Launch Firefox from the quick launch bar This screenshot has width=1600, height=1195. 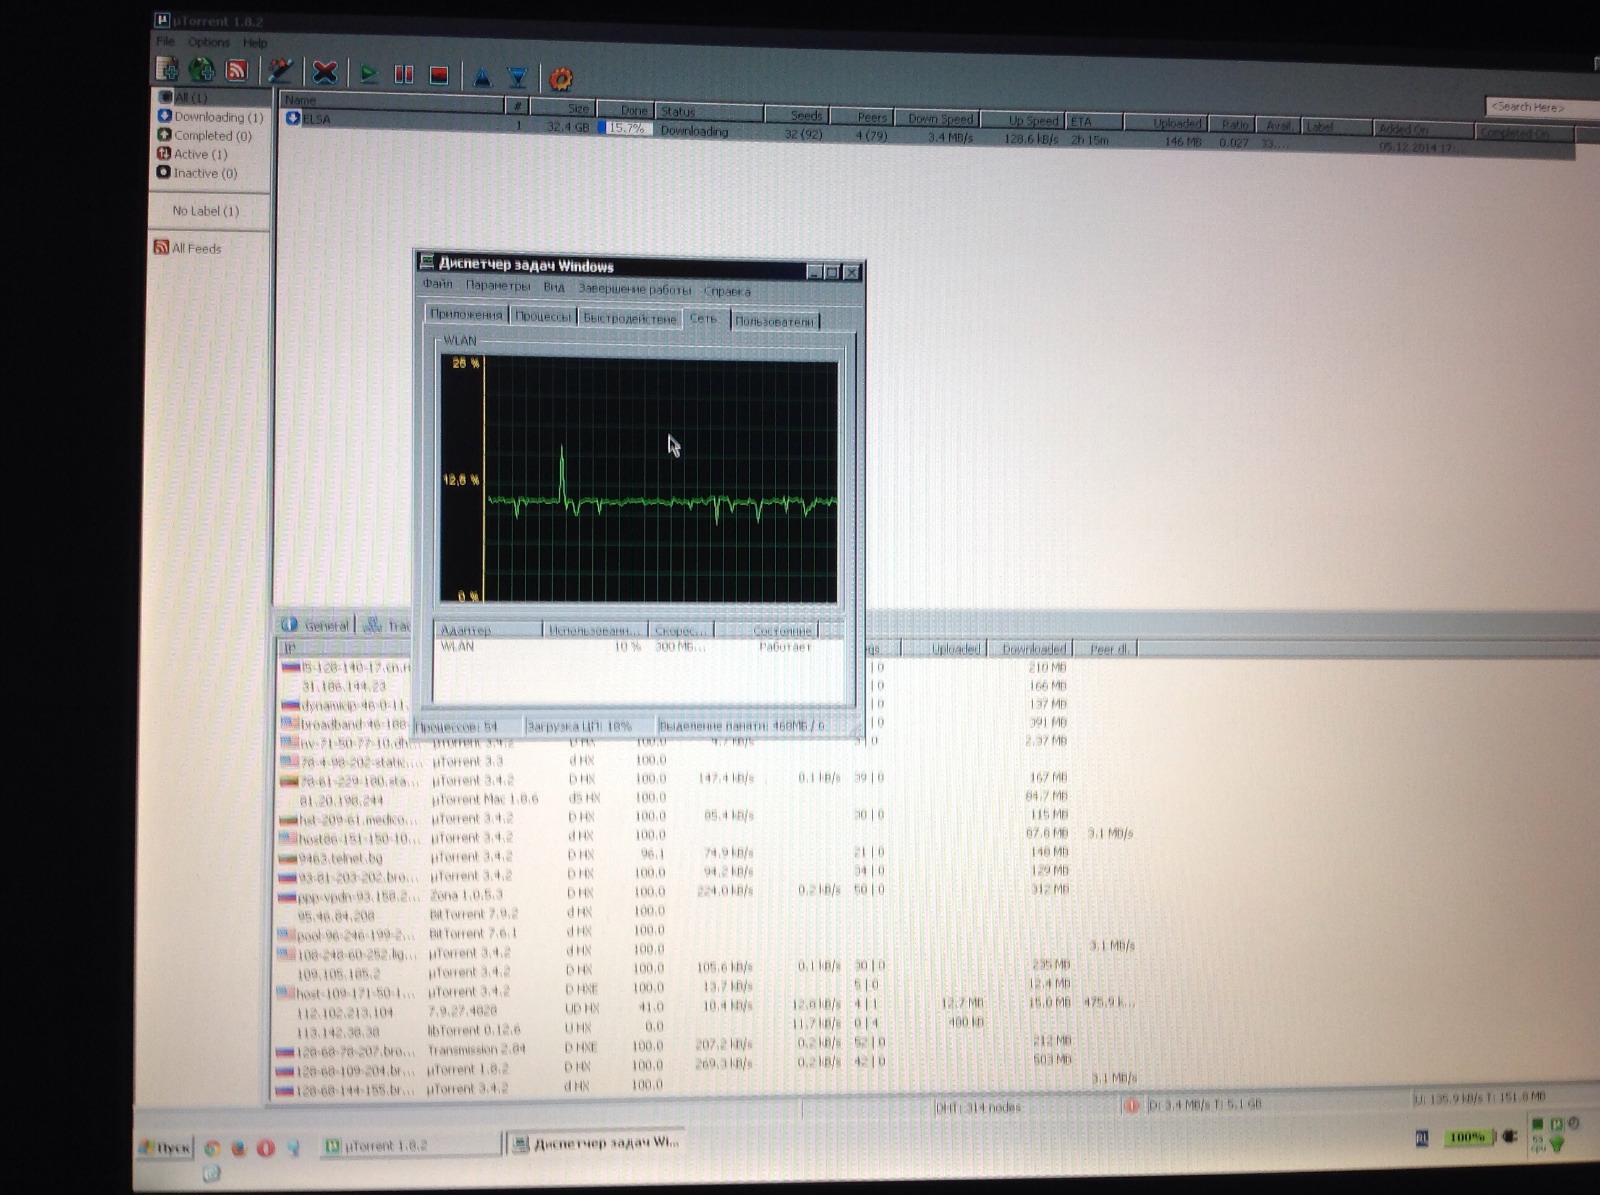pos(238,1148)
